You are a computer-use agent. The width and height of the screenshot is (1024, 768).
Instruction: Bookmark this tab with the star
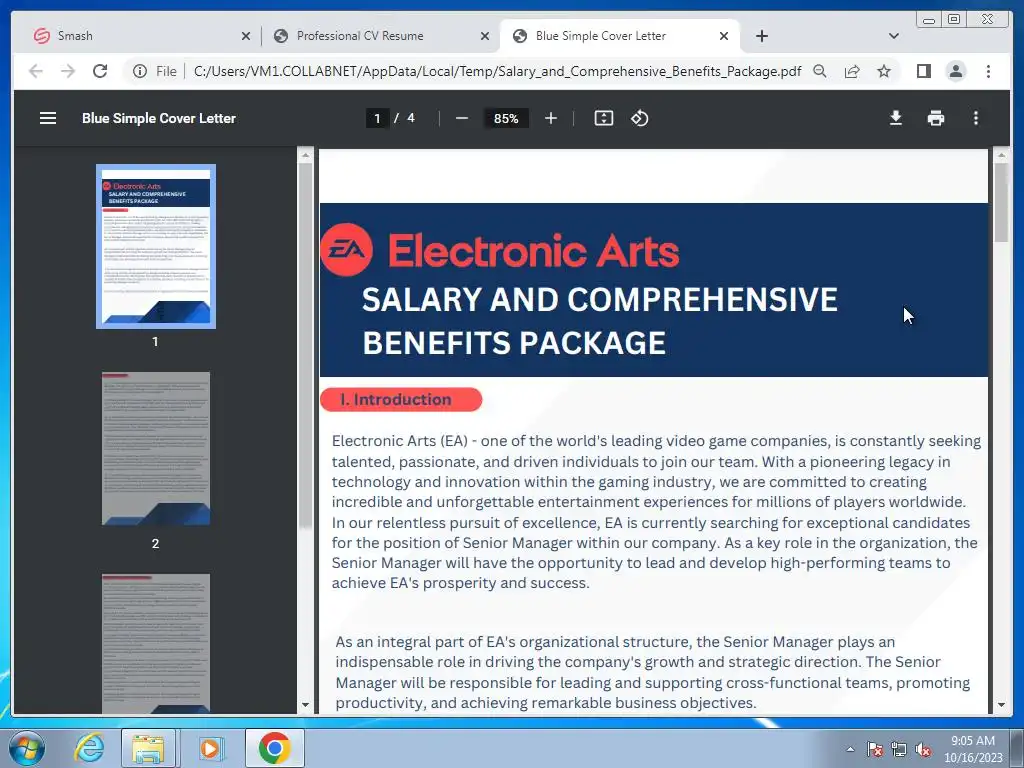[884, 71]
